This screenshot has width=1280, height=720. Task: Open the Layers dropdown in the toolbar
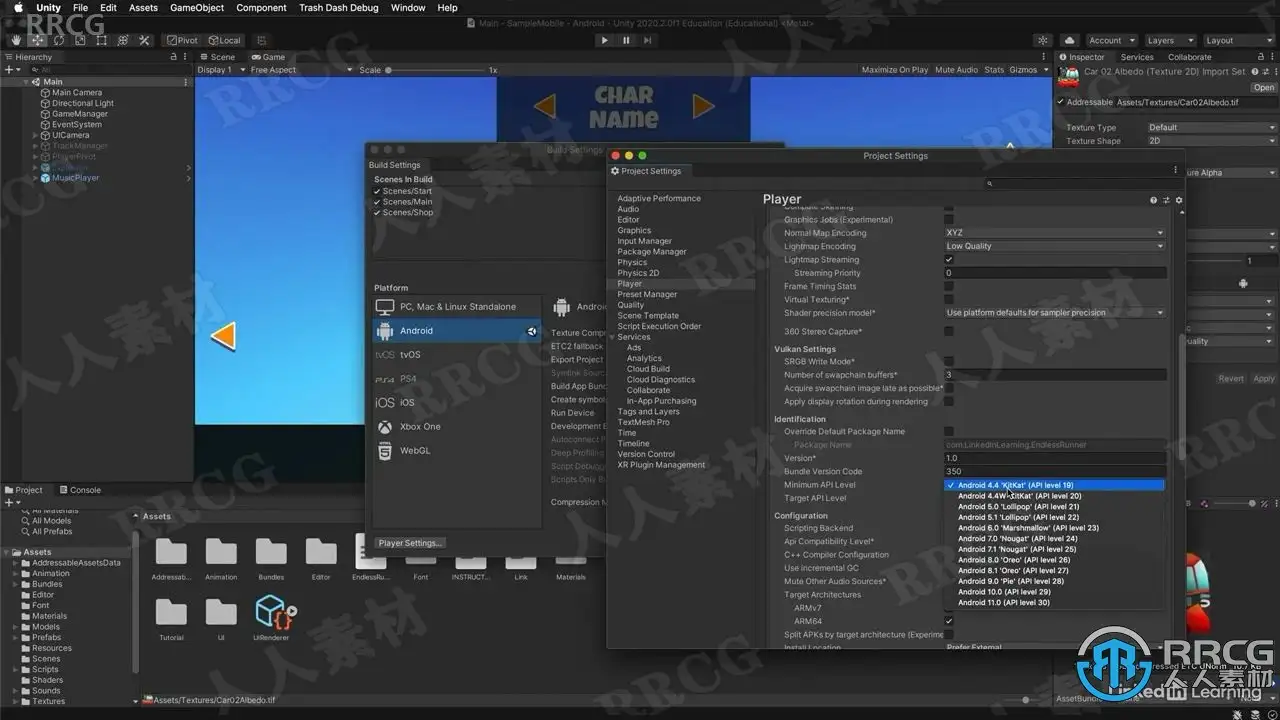point(1168,41)
